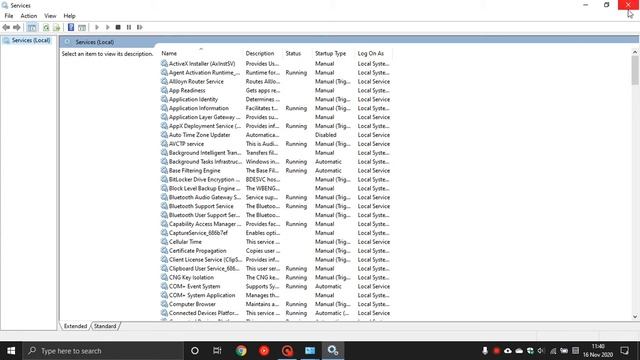Screen dimensions: 640x360
Task: Click the Properties pane toolbar icon
Action: pos(82,27)
